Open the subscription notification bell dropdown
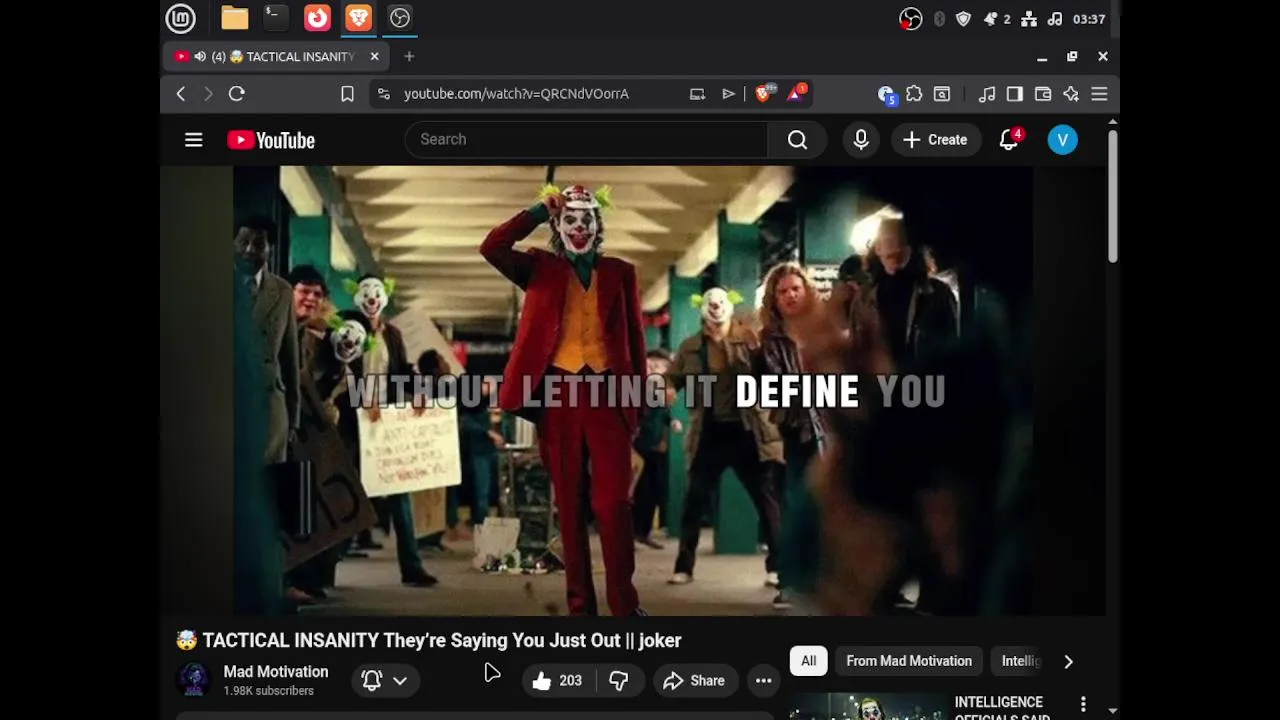Image resolution: width=1280 pixels, height=720 pixels. point(385,681)
